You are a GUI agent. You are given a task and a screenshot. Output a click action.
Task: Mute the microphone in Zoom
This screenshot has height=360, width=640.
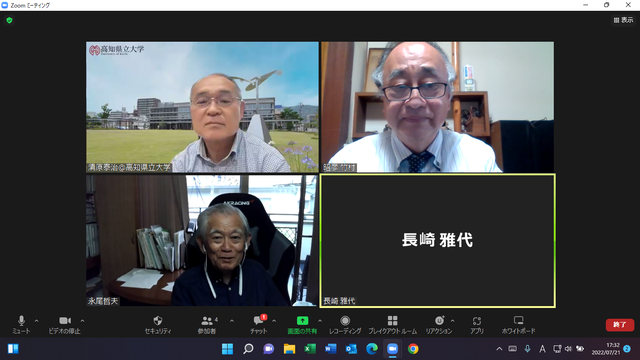(x=21, y=325)
